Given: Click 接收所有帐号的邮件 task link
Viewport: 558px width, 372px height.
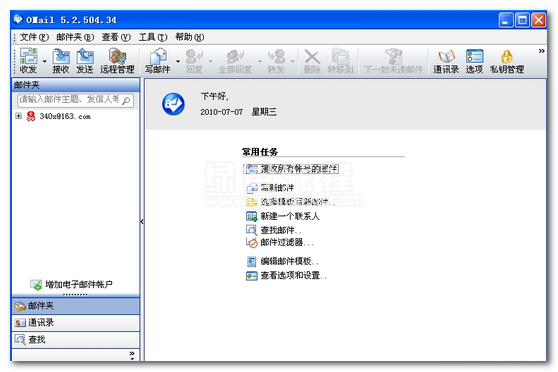Looking at the screenshot, I should click(292, 169).
